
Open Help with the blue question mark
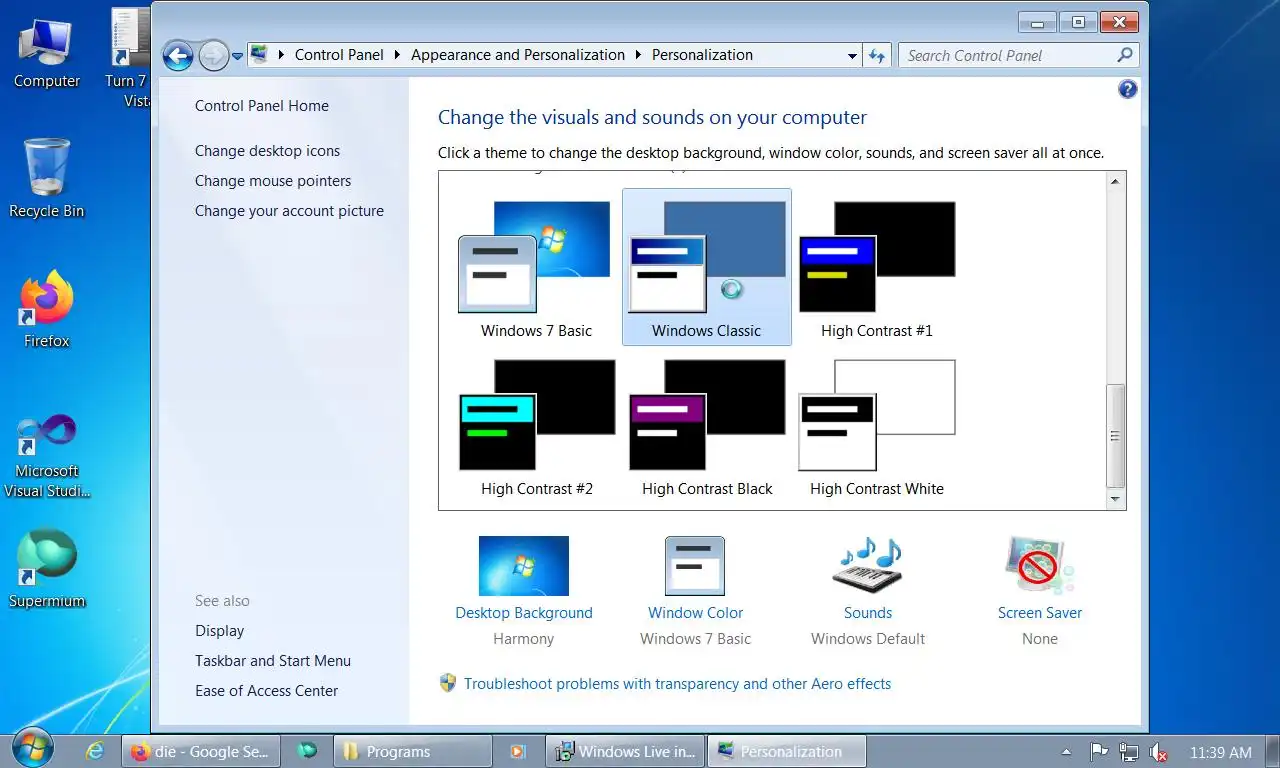(1128, 89)
